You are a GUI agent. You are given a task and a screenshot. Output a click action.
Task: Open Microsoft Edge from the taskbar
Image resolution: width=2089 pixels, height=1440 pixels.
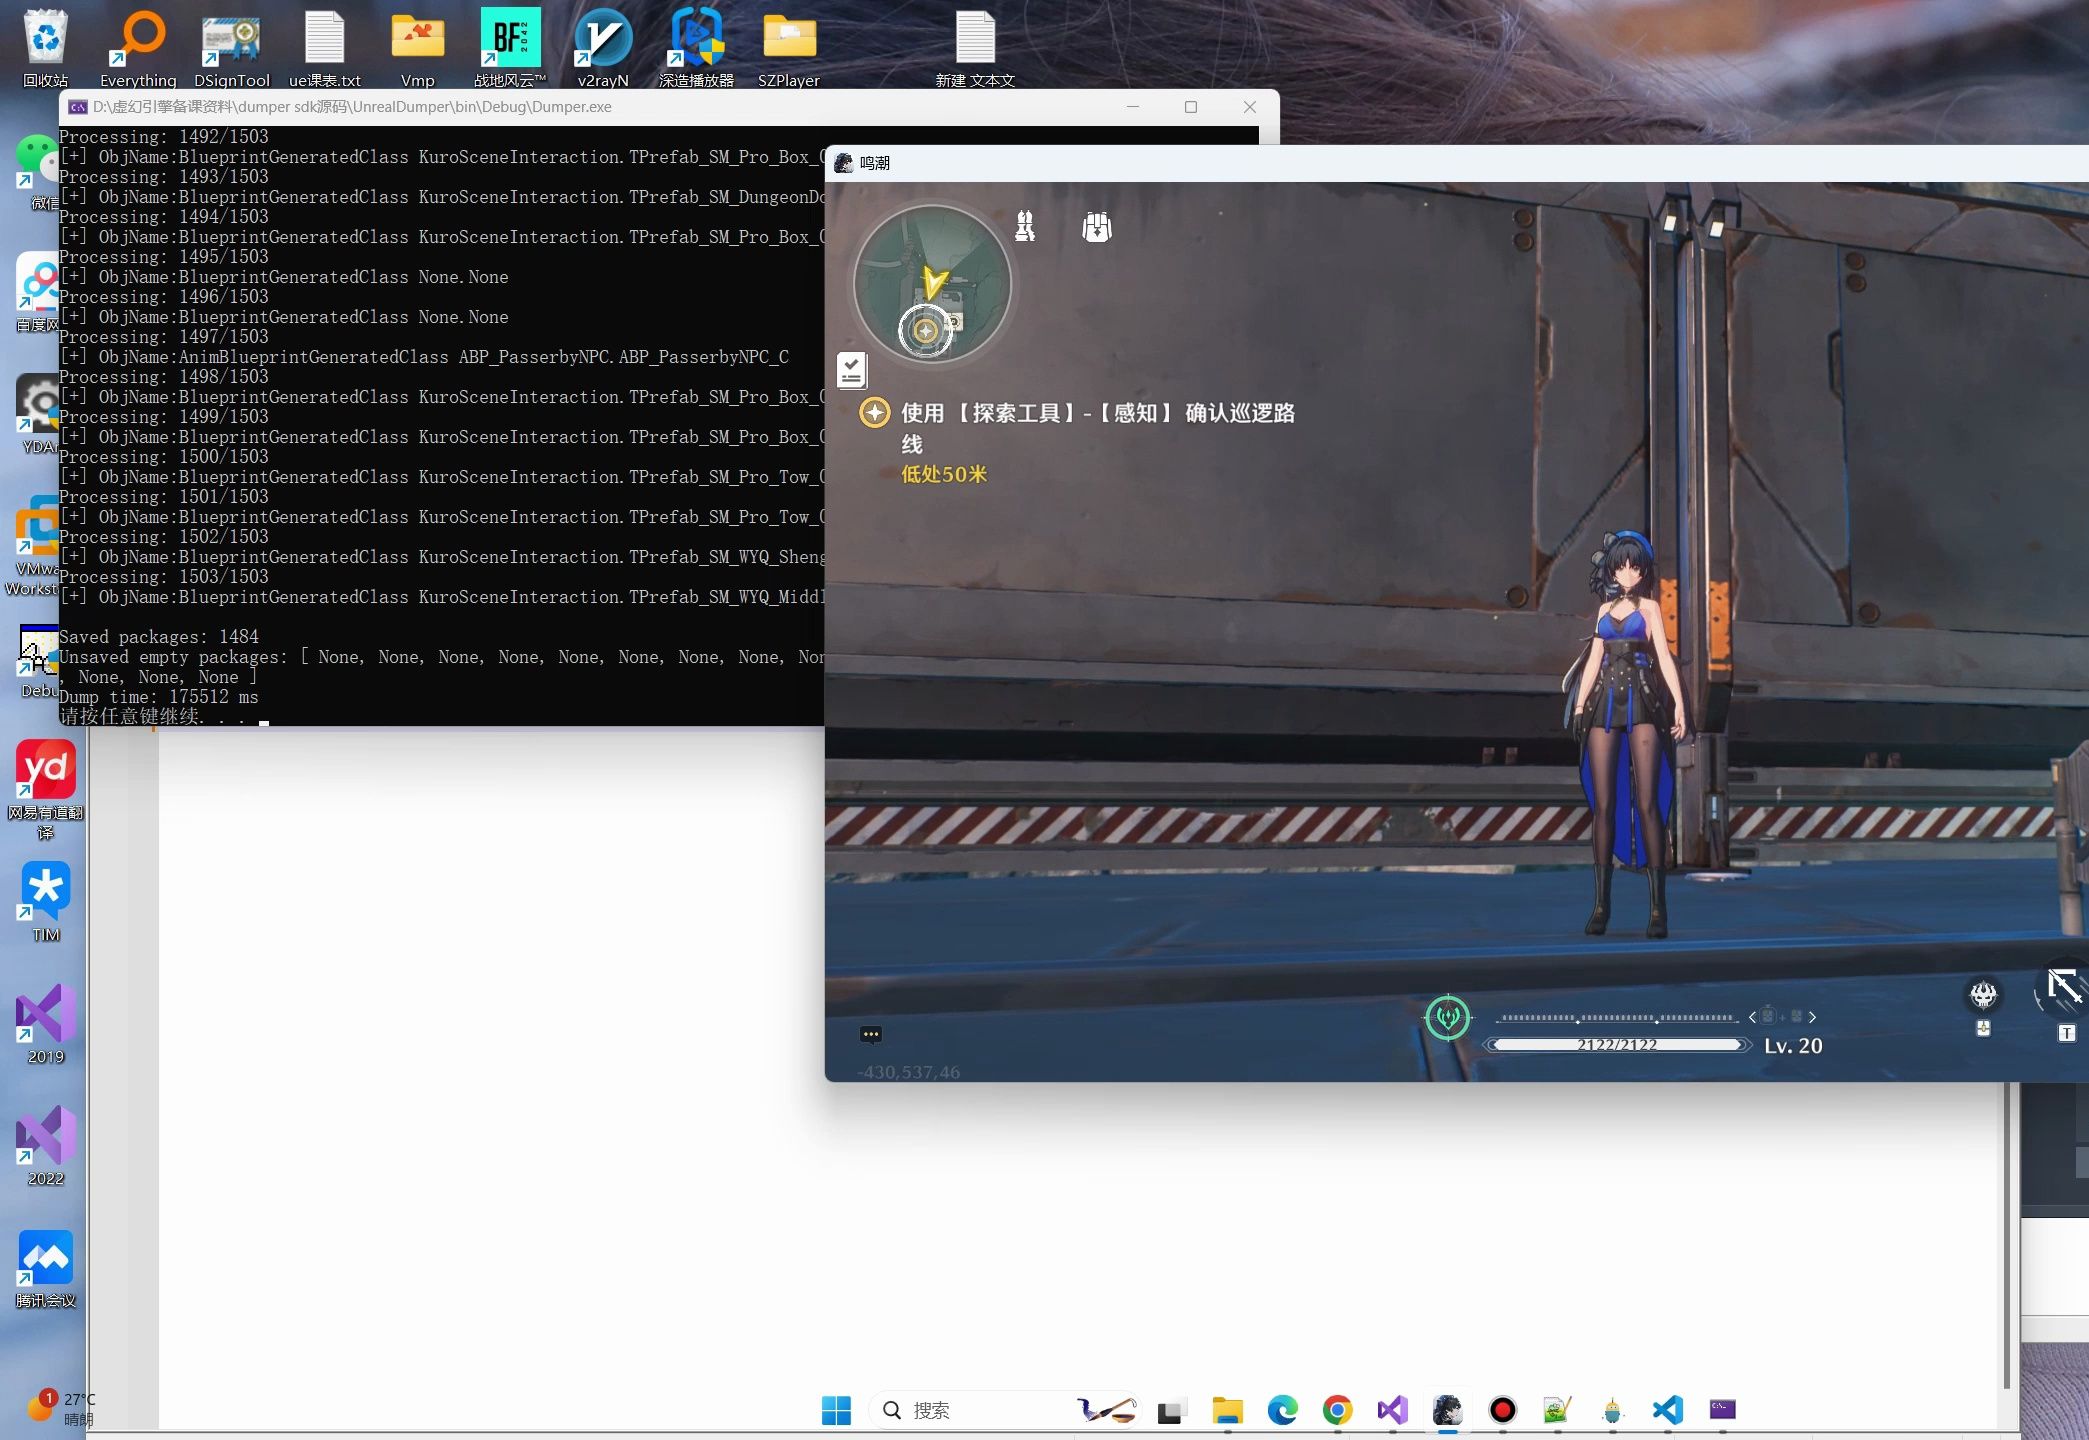pos(1282,1410)
